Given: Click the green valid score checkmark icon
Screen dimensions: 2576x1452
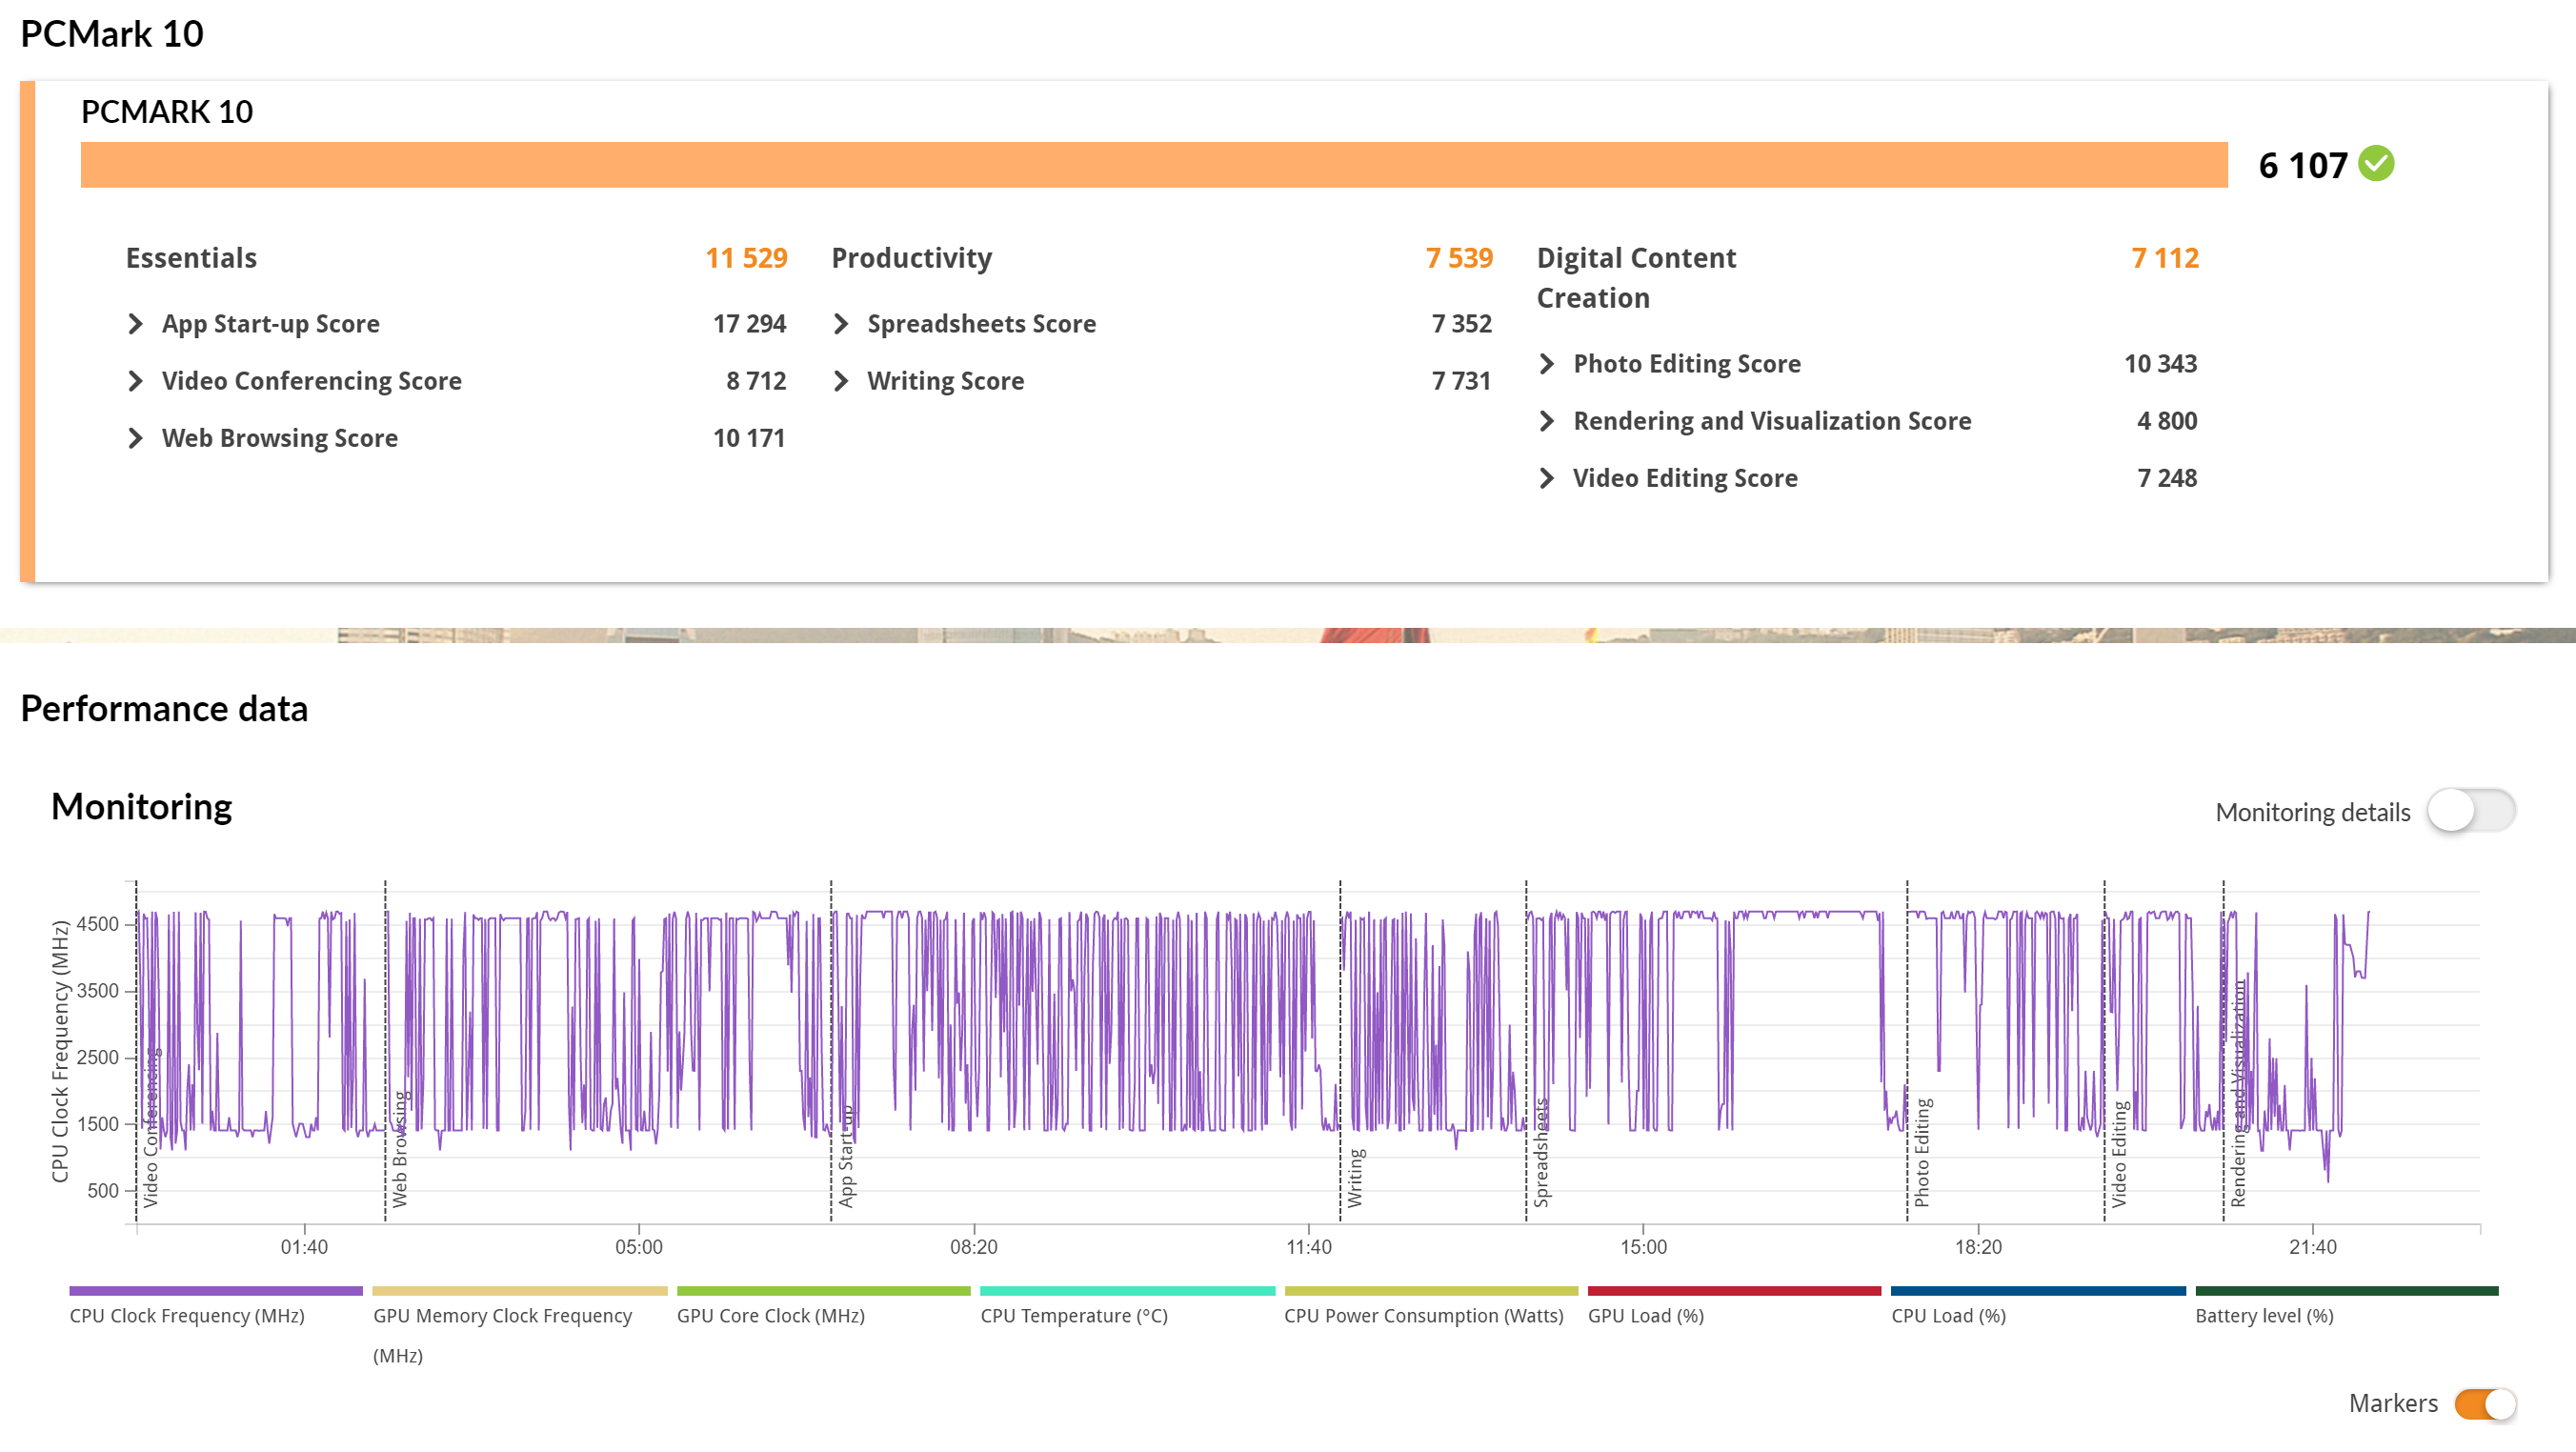Looking at the screenshot, I should coord(2377,164).
